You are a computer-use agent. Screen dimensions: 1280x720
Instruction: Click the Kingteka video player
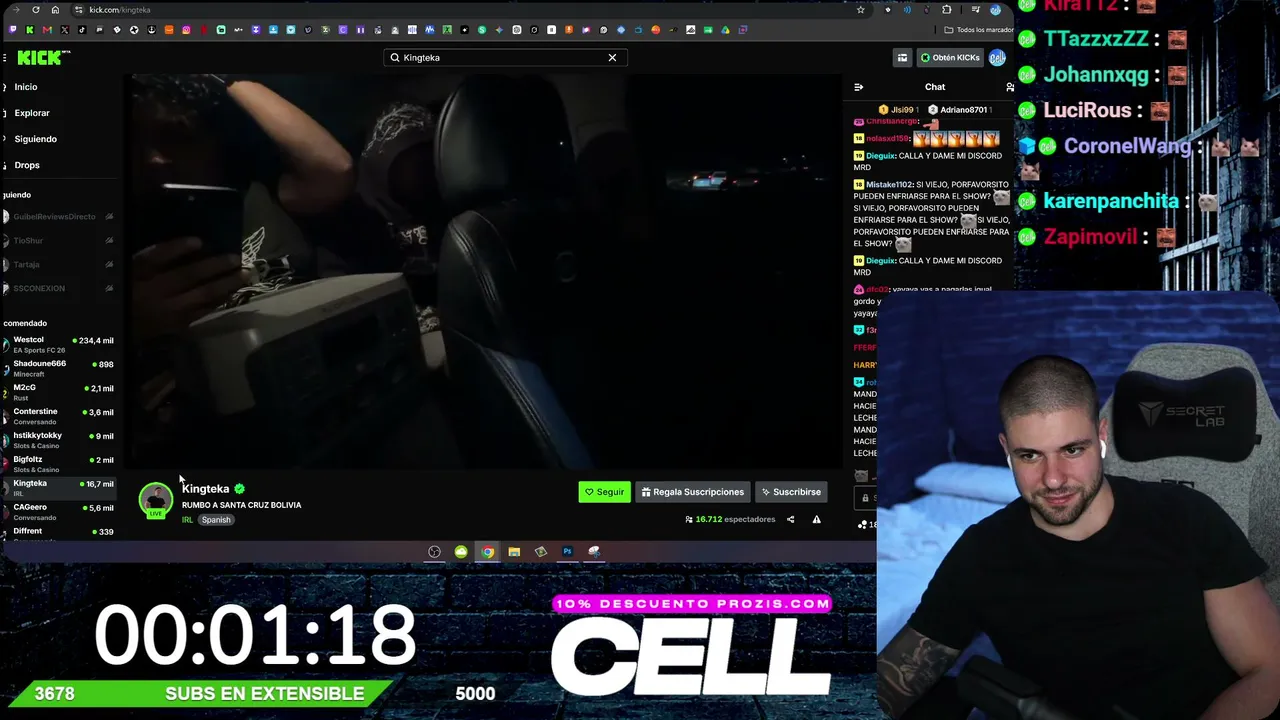[484, 270]
